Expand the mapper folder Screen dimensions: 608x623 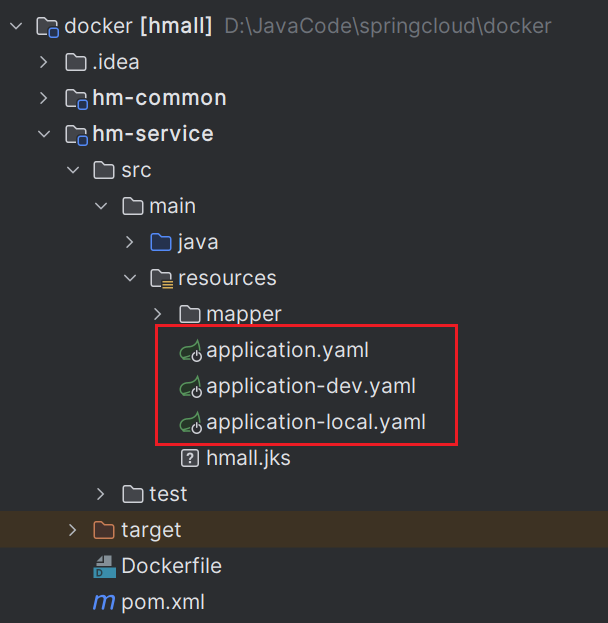pyautogui.click(x=157, y=314)
